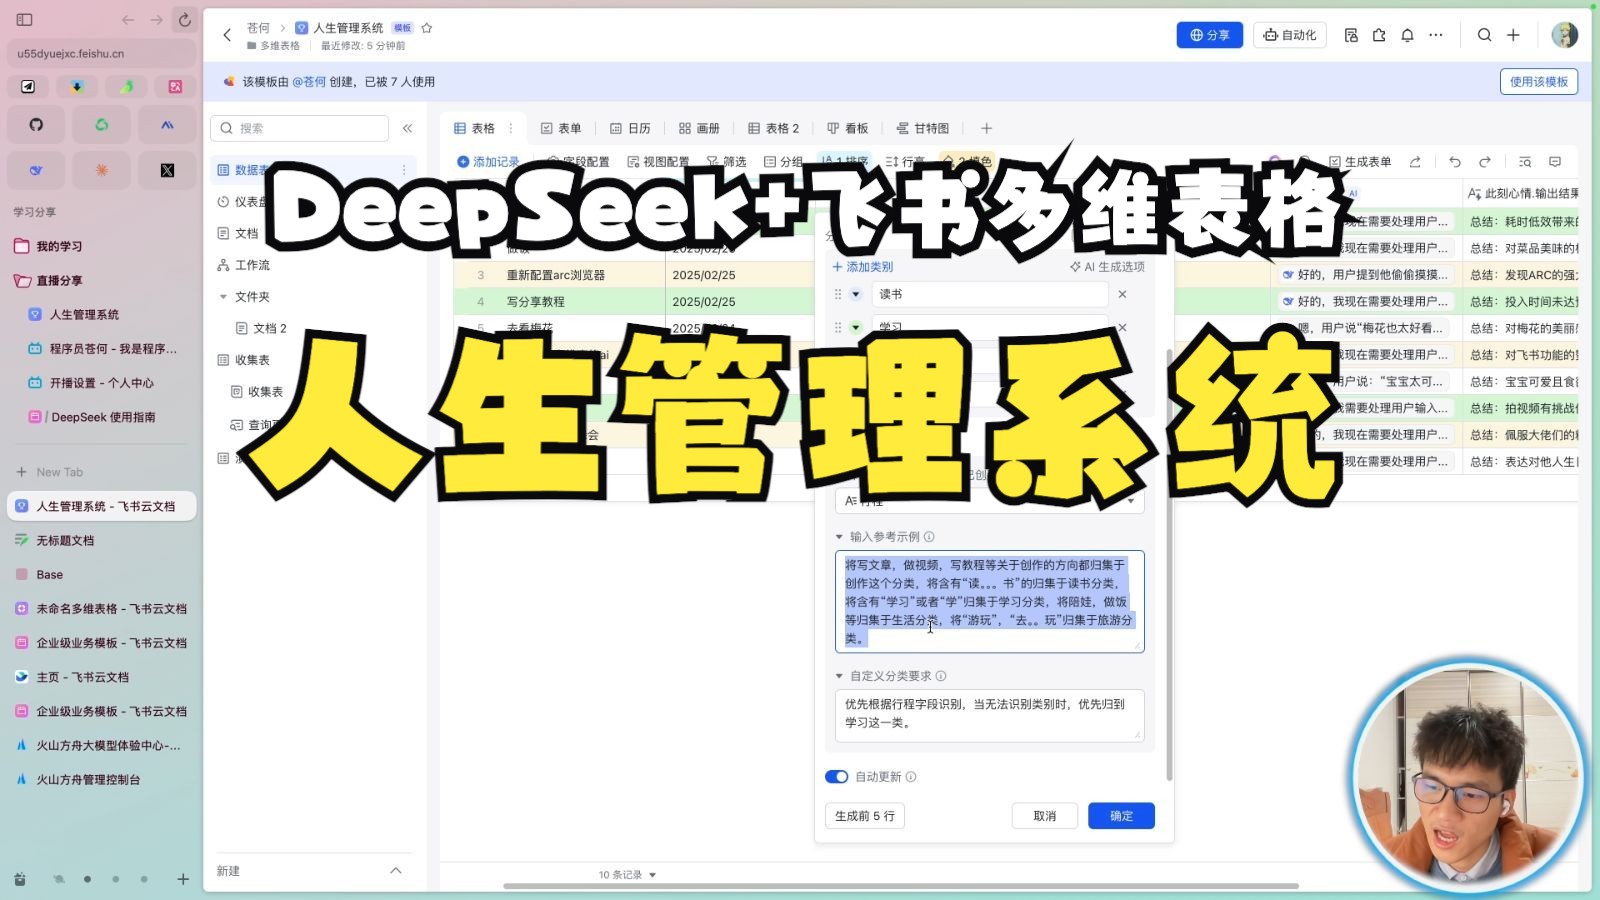Open the 添加记录 (add record) button
This screenshot has height=900, width=1600.
click(x=485, y=160)
